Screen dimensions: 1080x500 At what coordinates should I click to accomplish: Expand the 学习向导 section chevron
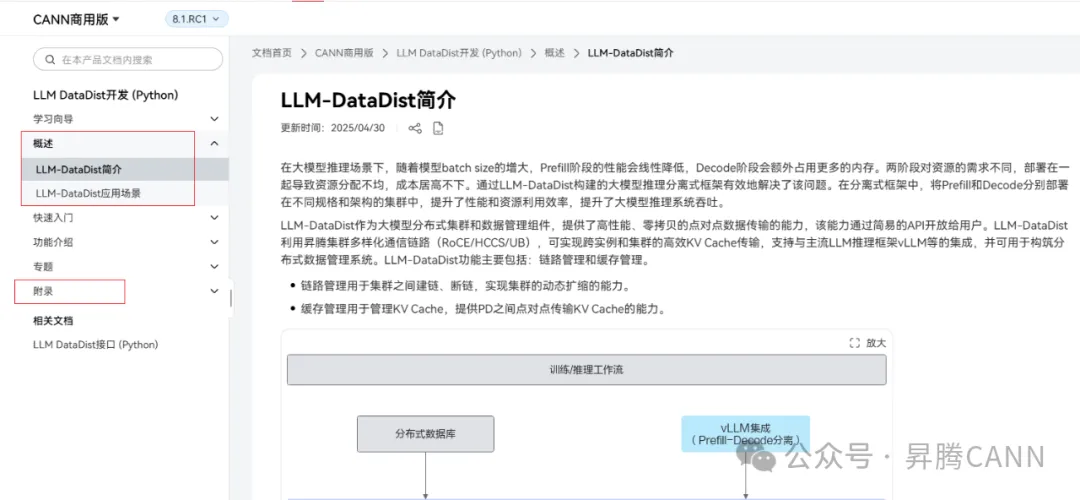click(214, 119)
